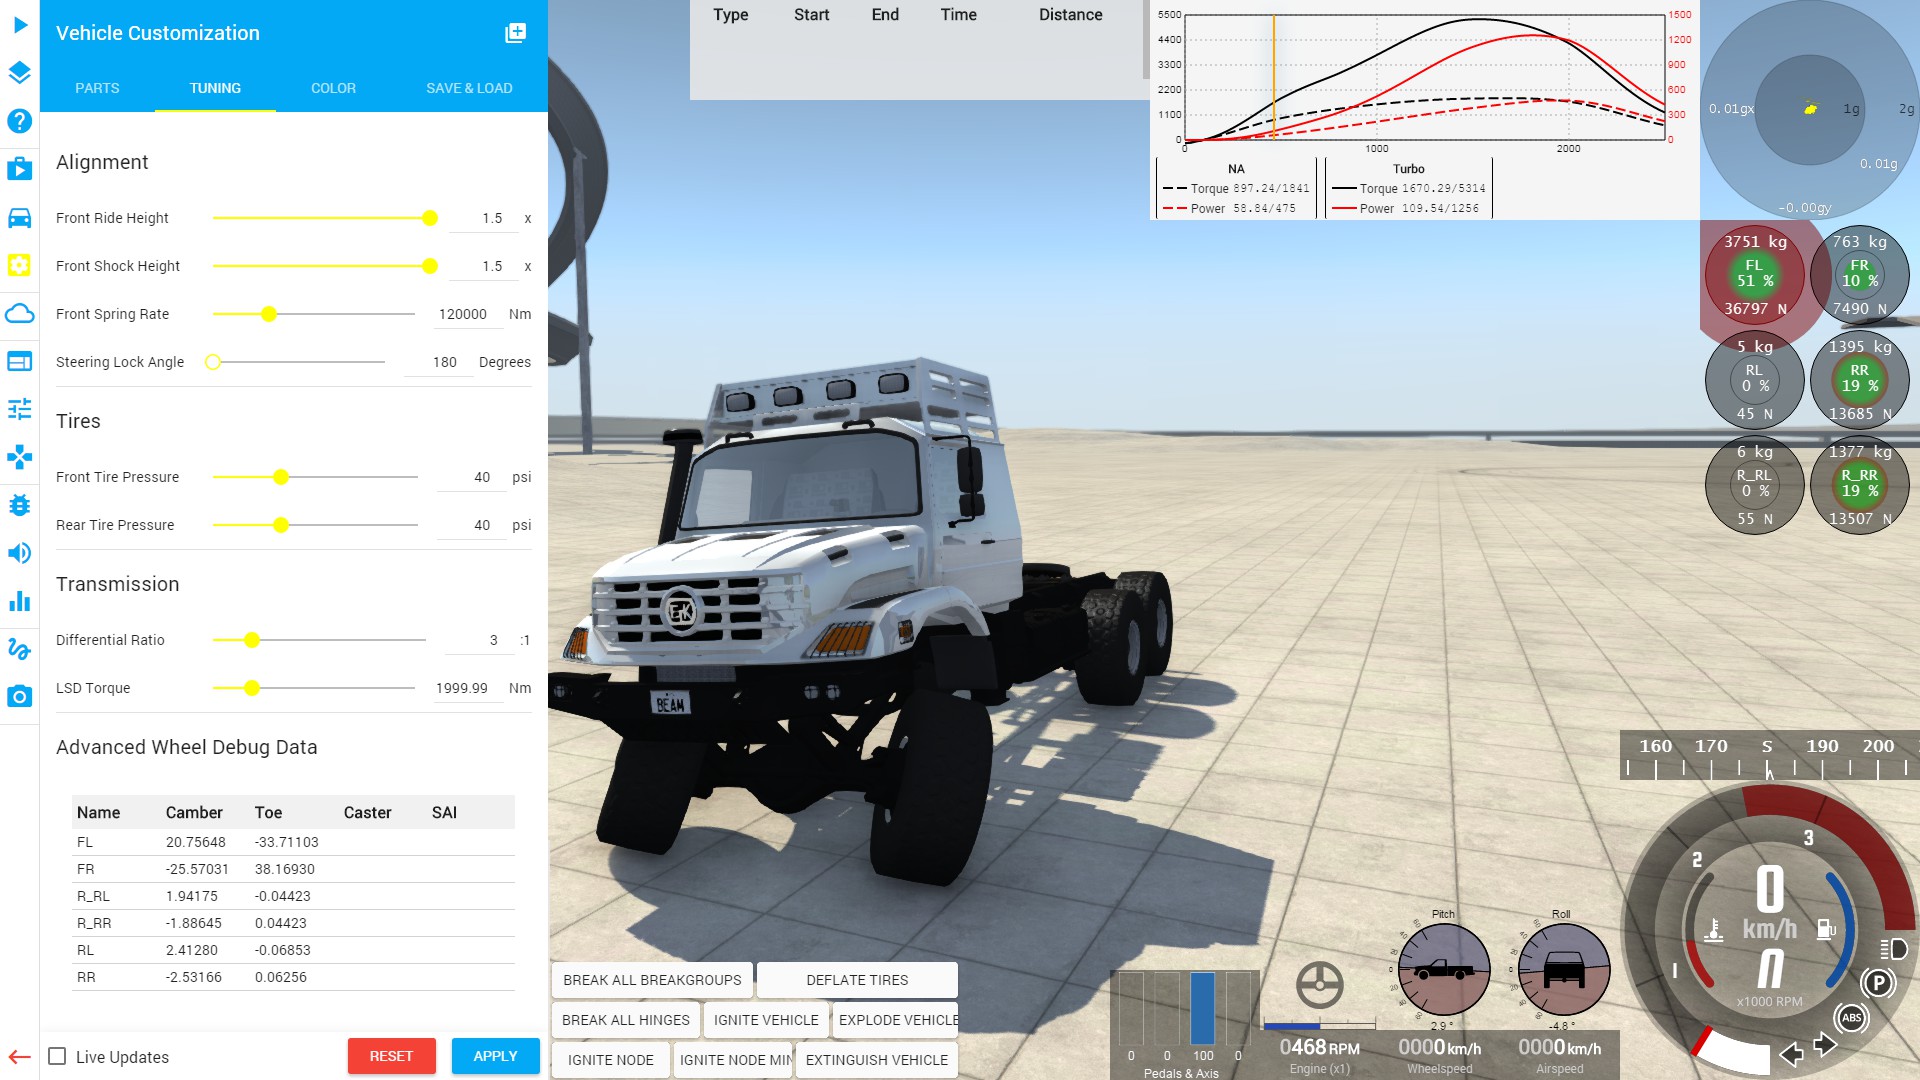Image resolution: width=1920 pixels, height=1080 pixels.
Task: Click the speaker volume icon in the sidebar
Action: click(20, 553)
